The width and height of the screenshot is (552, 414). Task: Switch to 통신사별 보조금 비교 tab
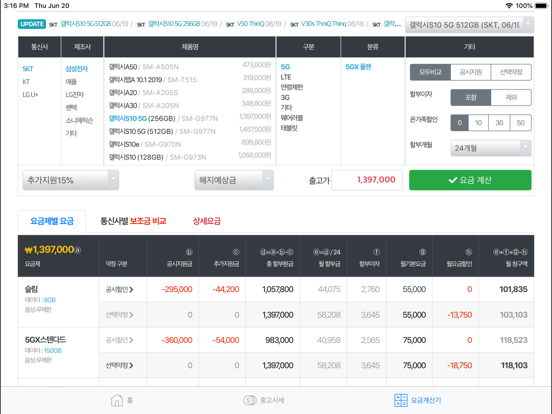133,221
